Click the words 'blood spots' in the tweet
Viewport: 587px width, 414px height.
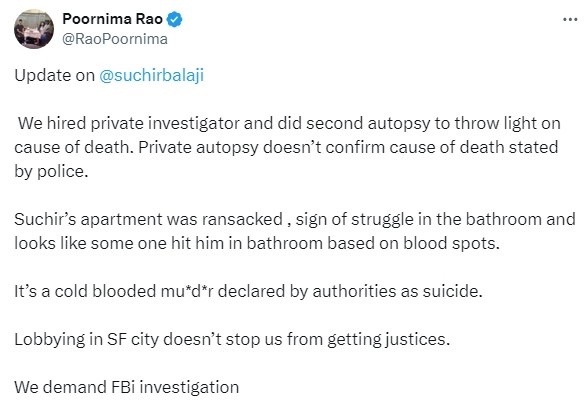[449, 244]
